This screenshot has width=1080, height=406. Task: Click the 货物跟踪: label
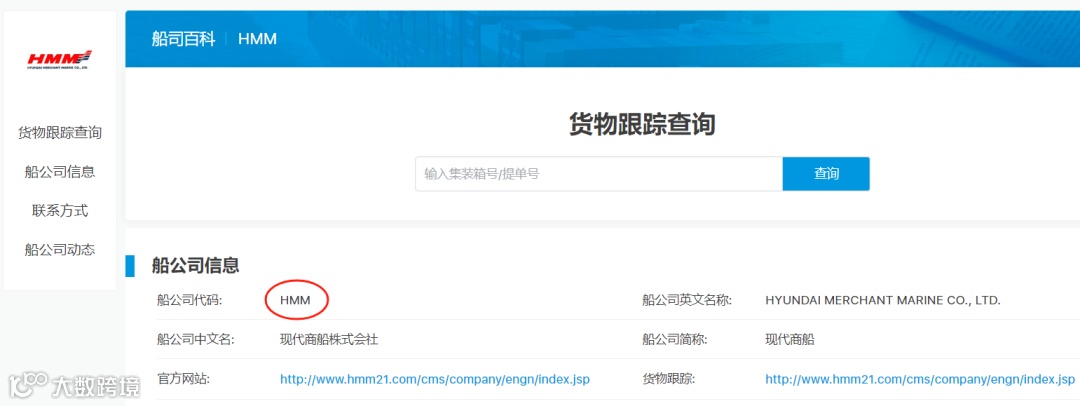point(668,379)
